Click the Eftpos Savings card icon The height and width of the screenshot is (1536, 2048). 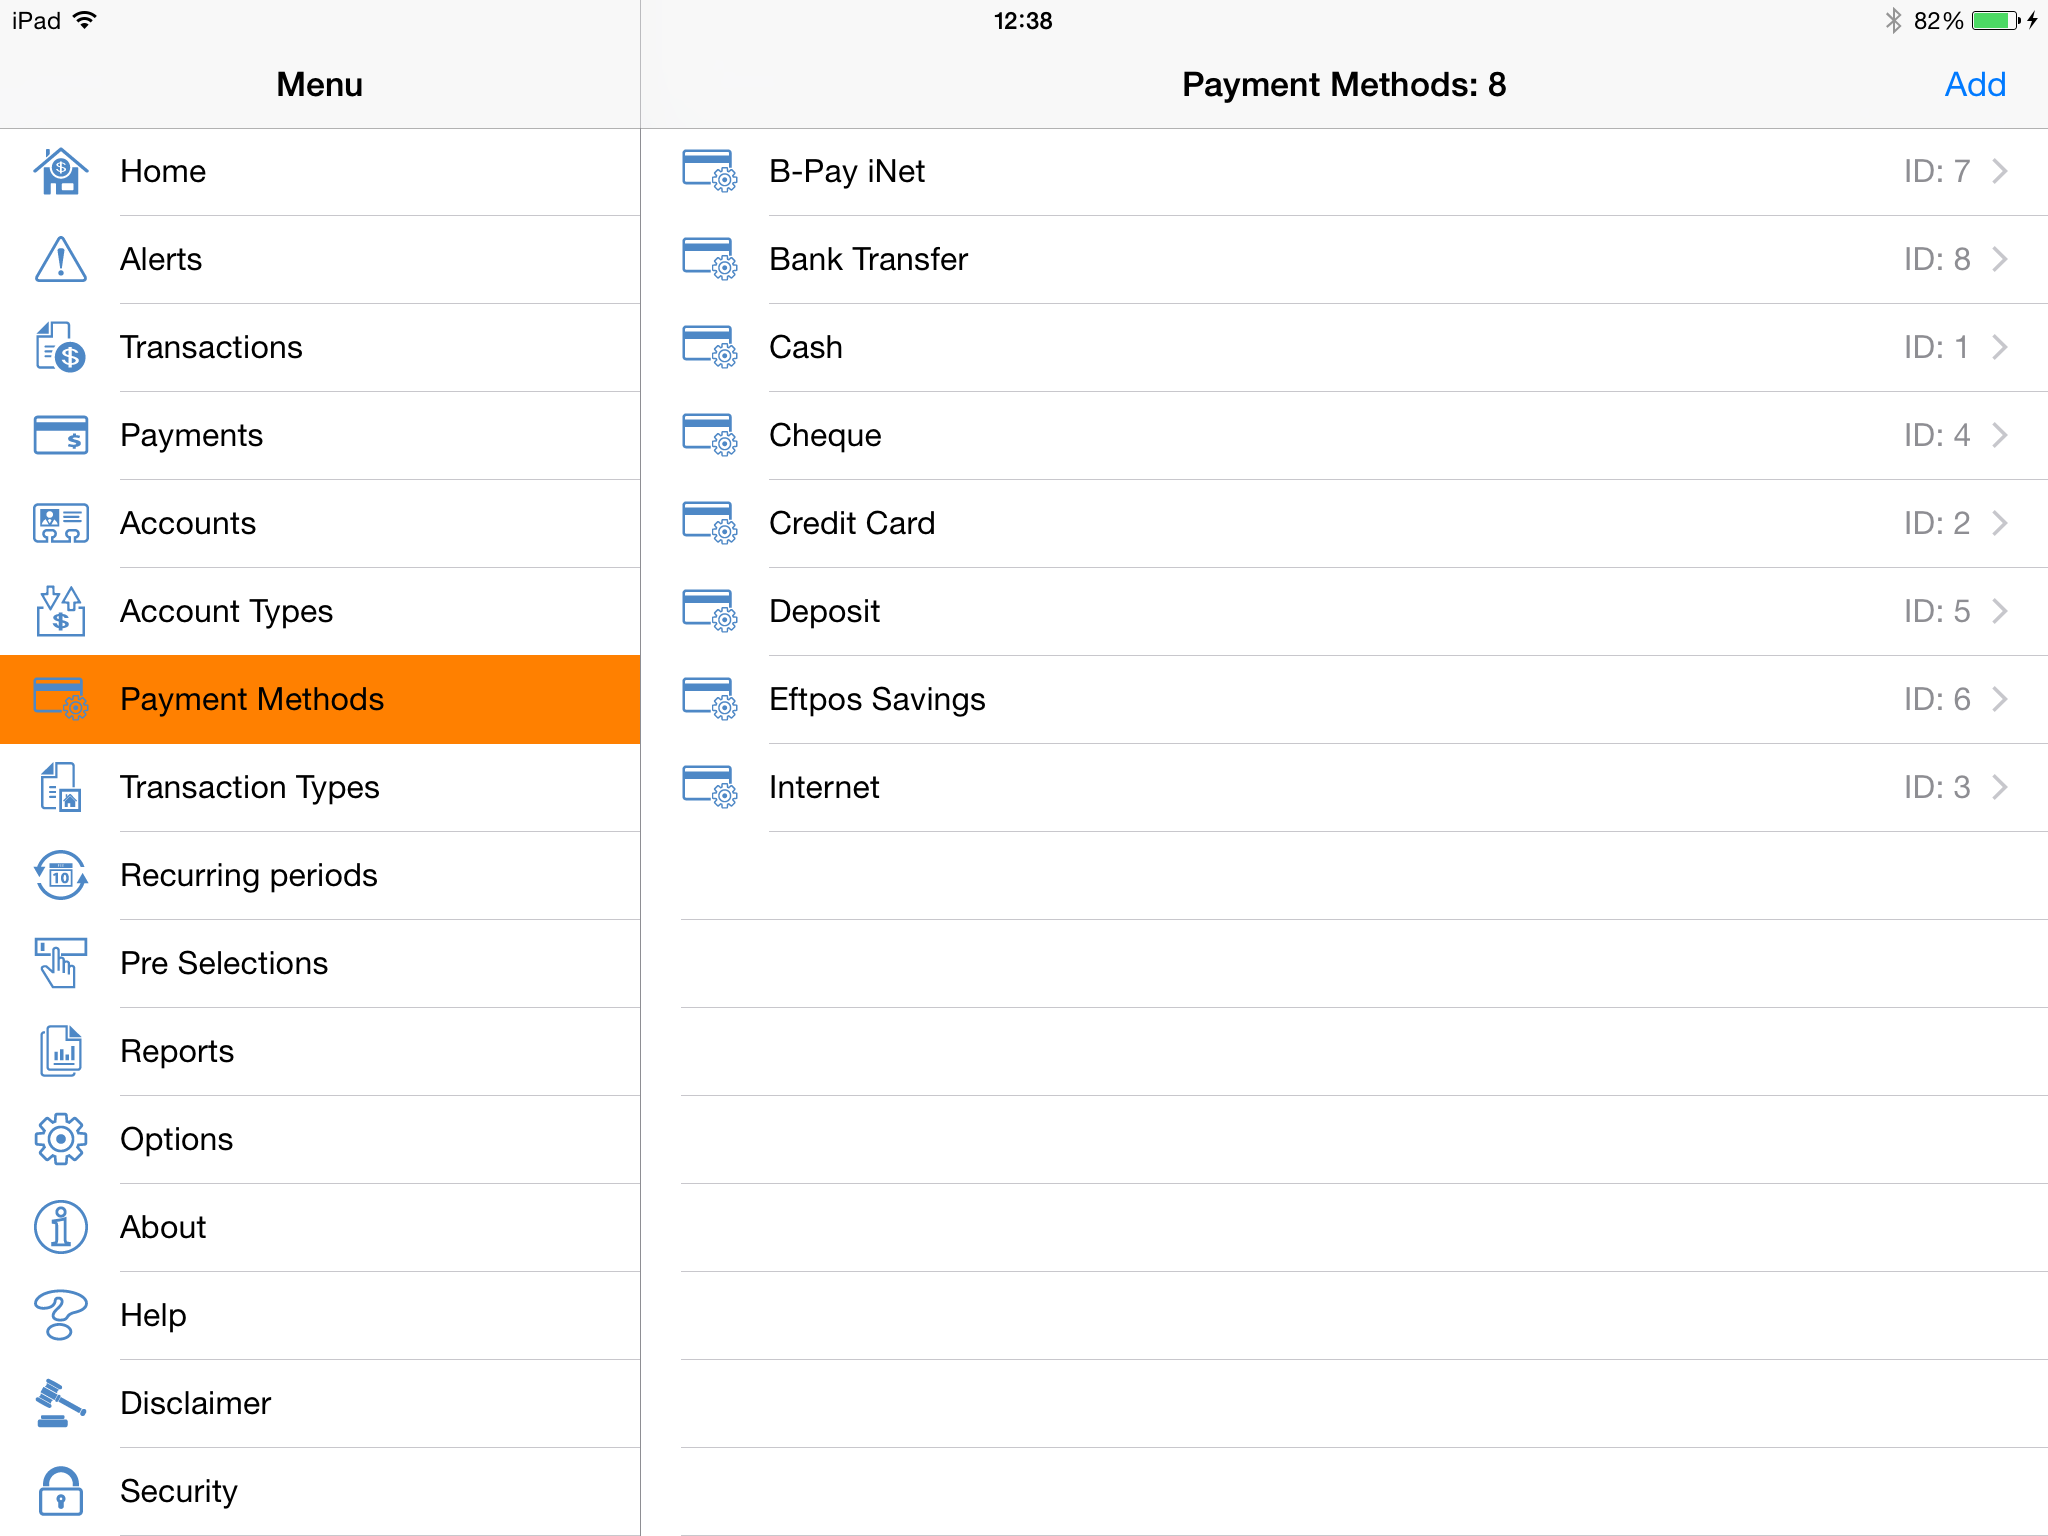point(709,699)
